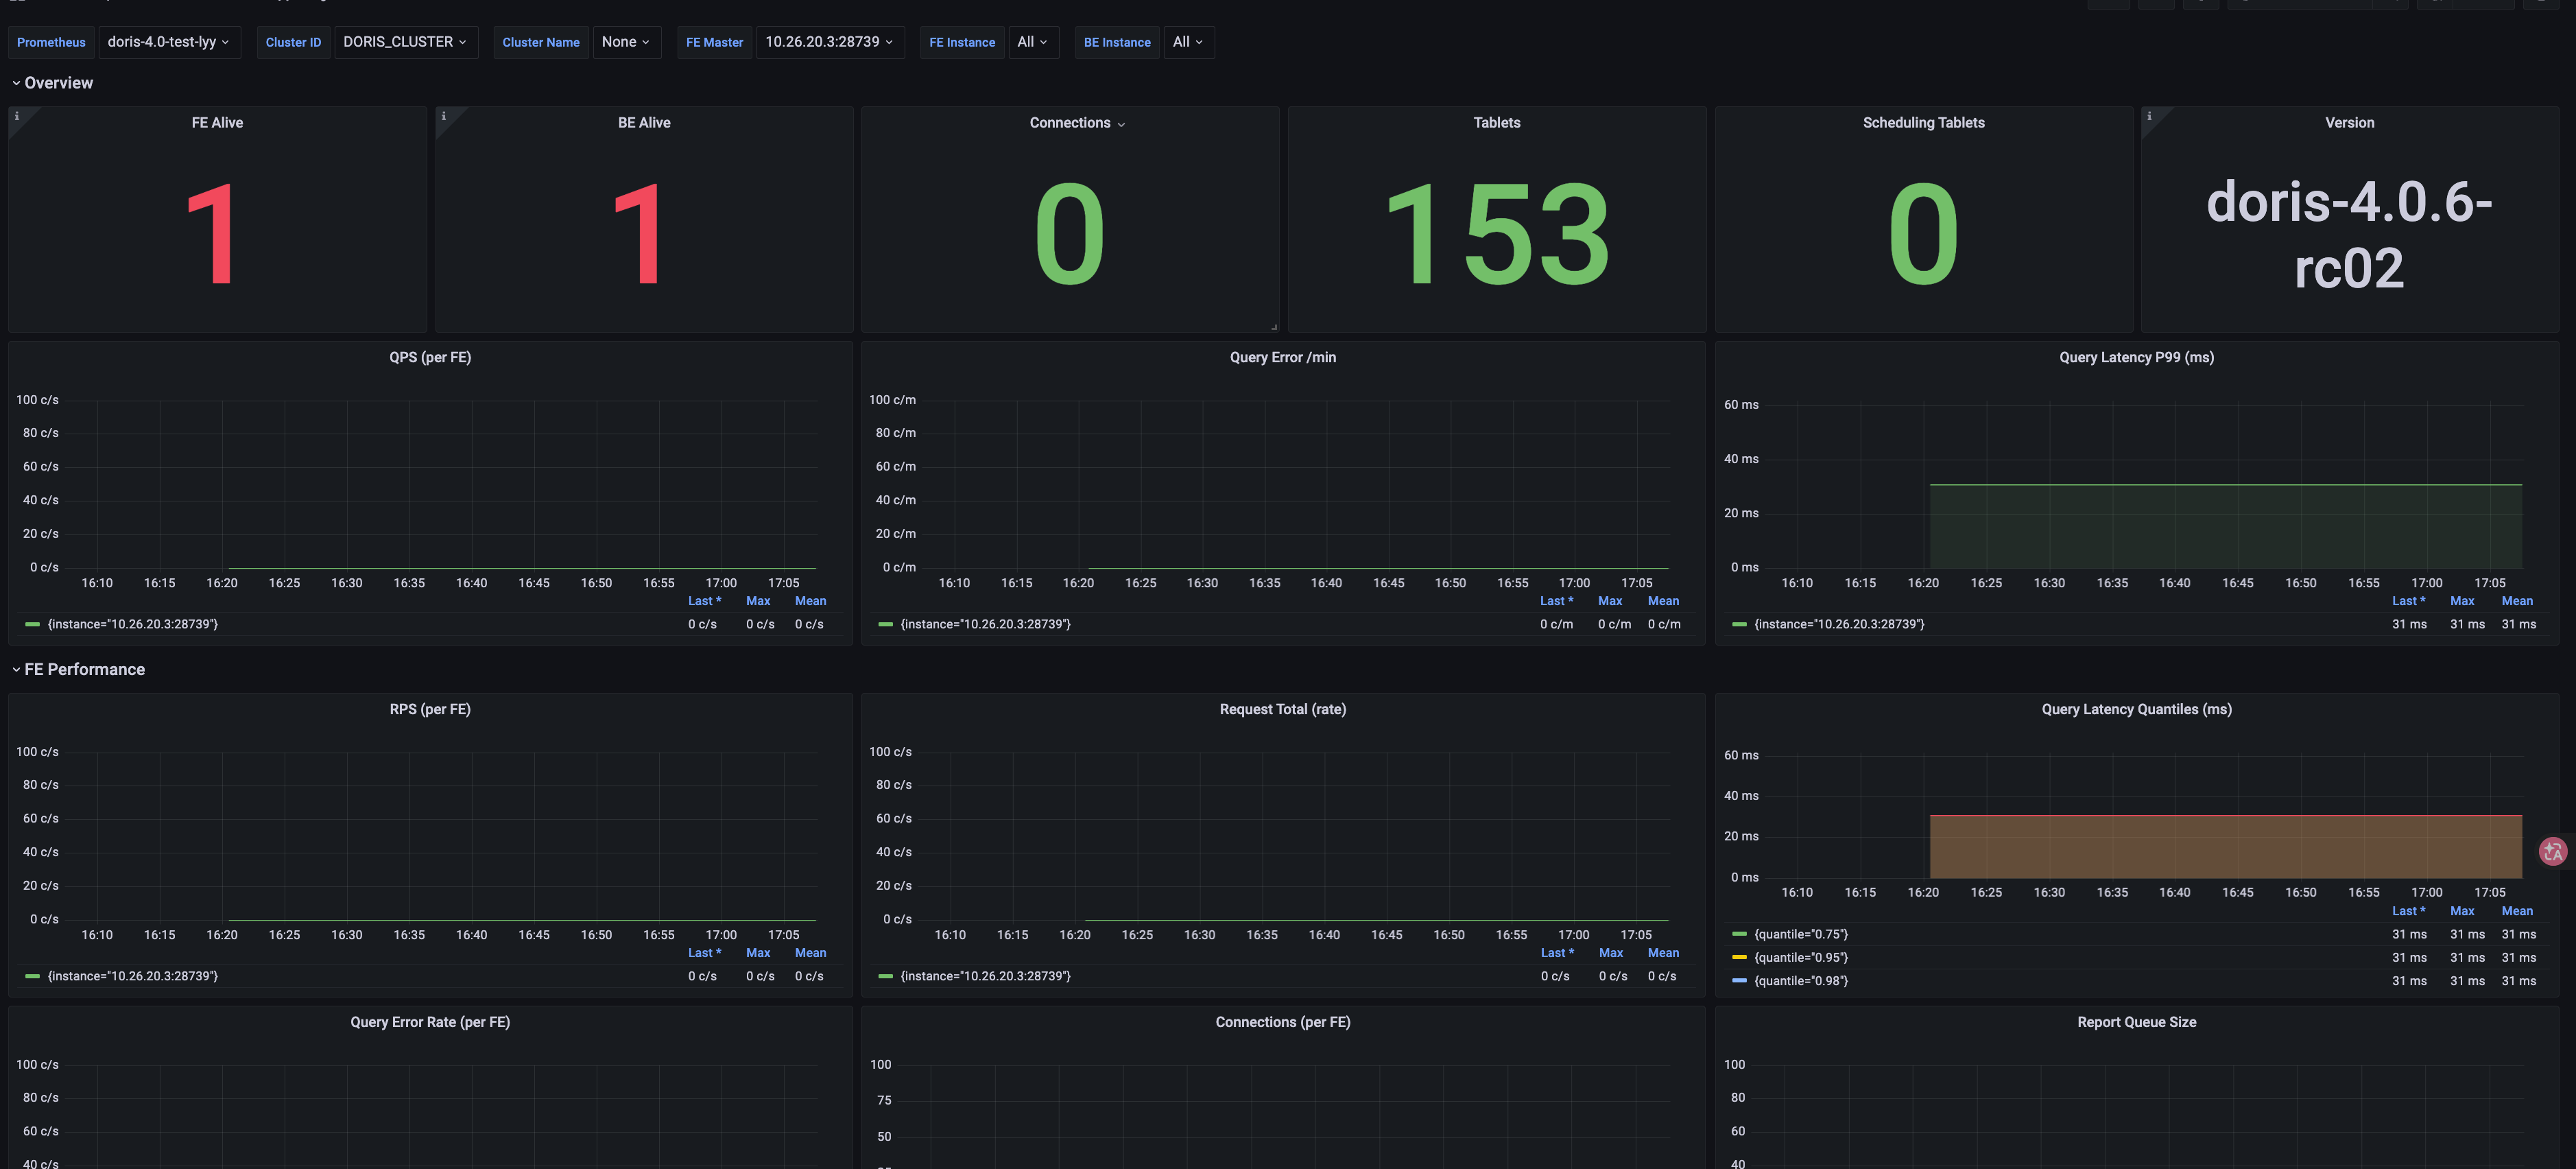Image resolution: width=2576 pixels, height=1169 pixels.
Task: Sort Query Latency P99 legend by Mean
Action: pos(2517,601)
